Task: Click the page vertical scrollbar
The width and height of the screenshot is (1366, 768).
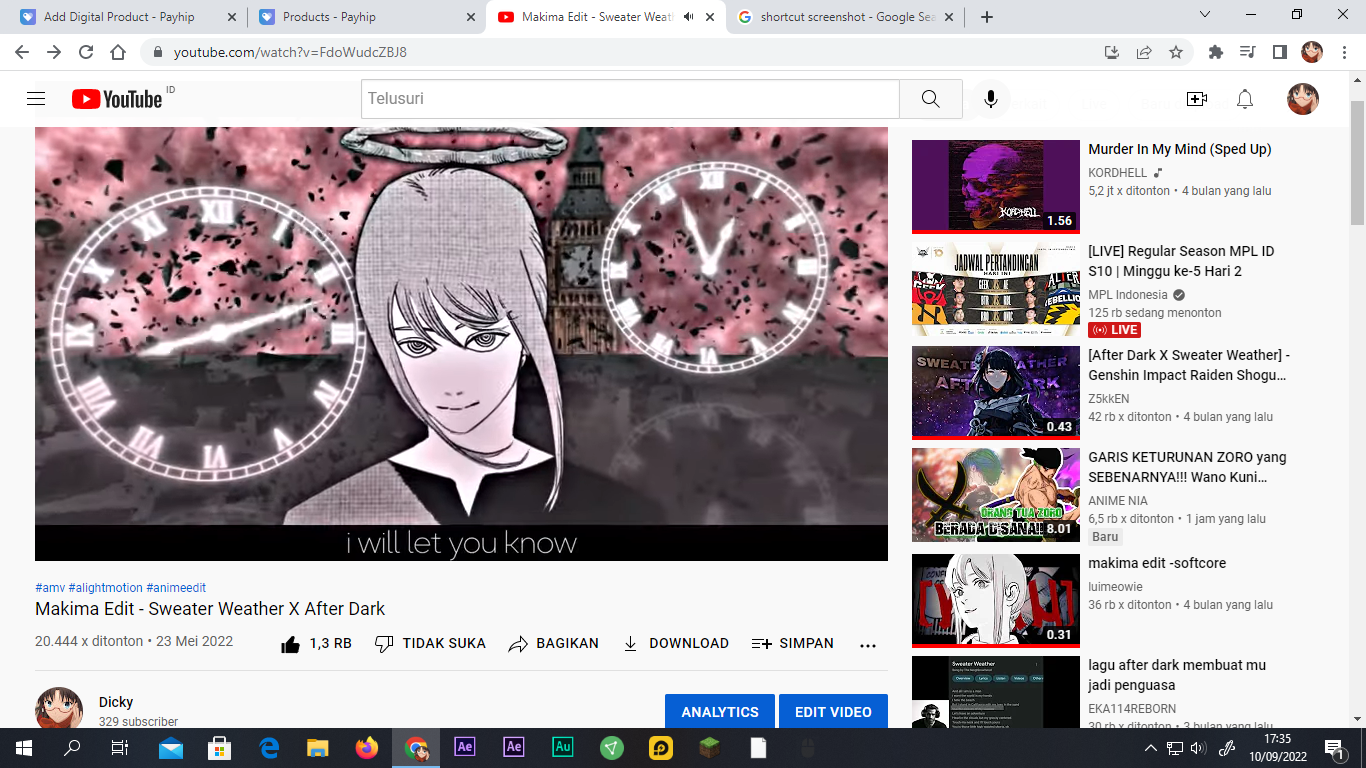Action: pyautogui.click(x=1357, y=162)
